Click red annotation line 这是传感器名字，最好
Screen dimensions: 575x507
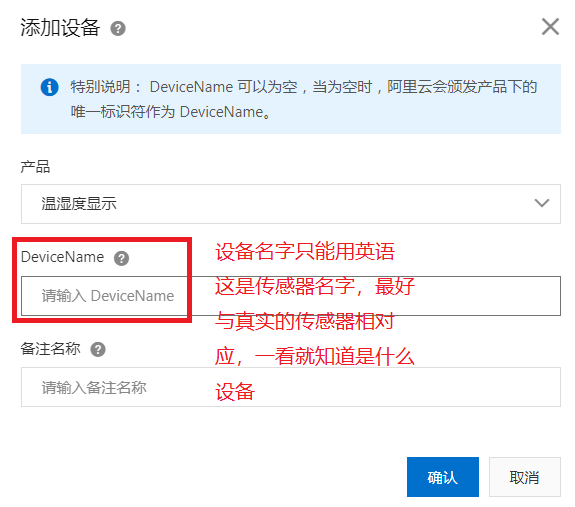(x=315, y=286)
